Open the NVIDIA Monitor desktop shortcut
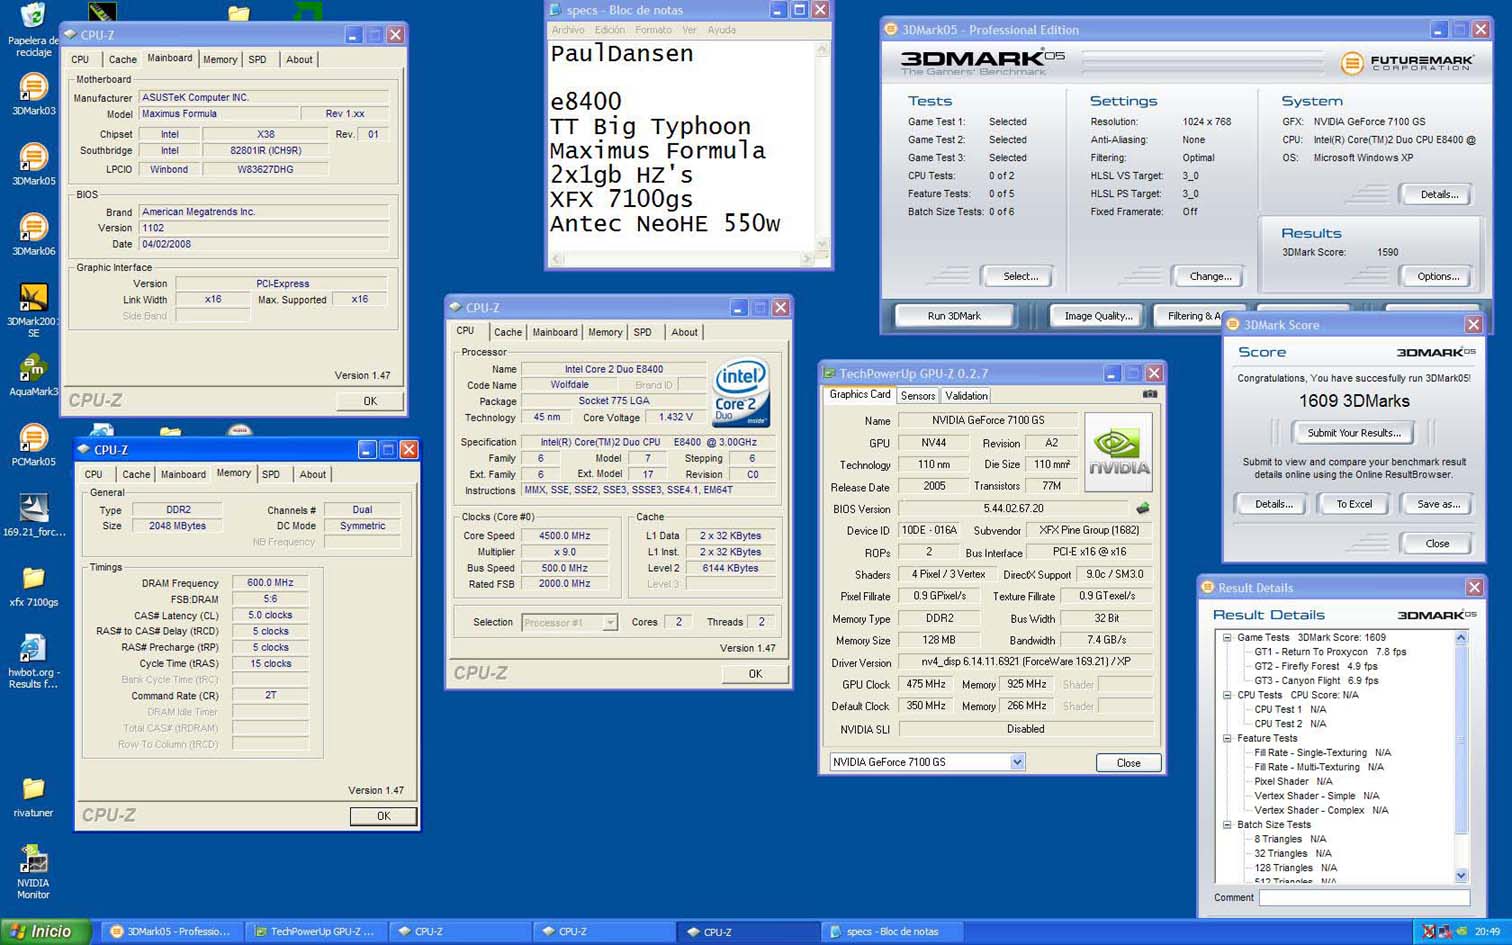1512x945 pixels. click(33, 872)
